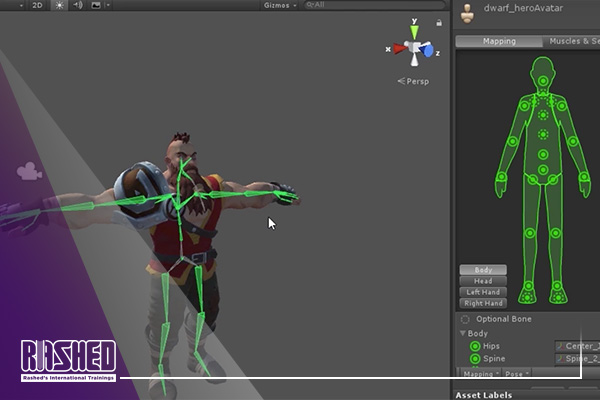Image resolution: width=600 pixels, height=400 pixels.
Task: Select thigh circle on diagram's right leg
Action: point(553,179)
